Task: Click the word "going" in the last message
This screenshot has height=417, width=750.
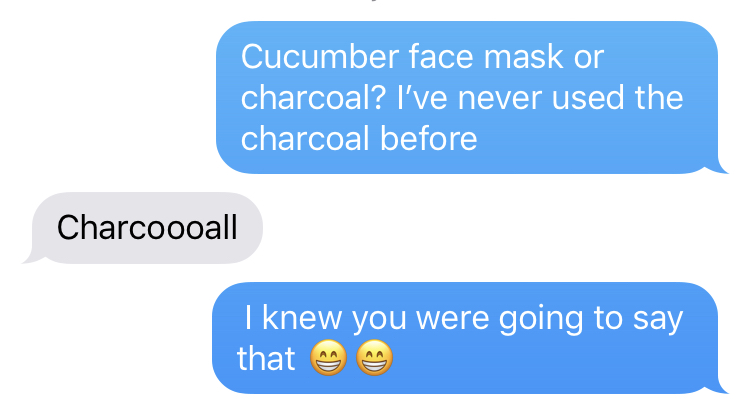Action: (541, 320)
